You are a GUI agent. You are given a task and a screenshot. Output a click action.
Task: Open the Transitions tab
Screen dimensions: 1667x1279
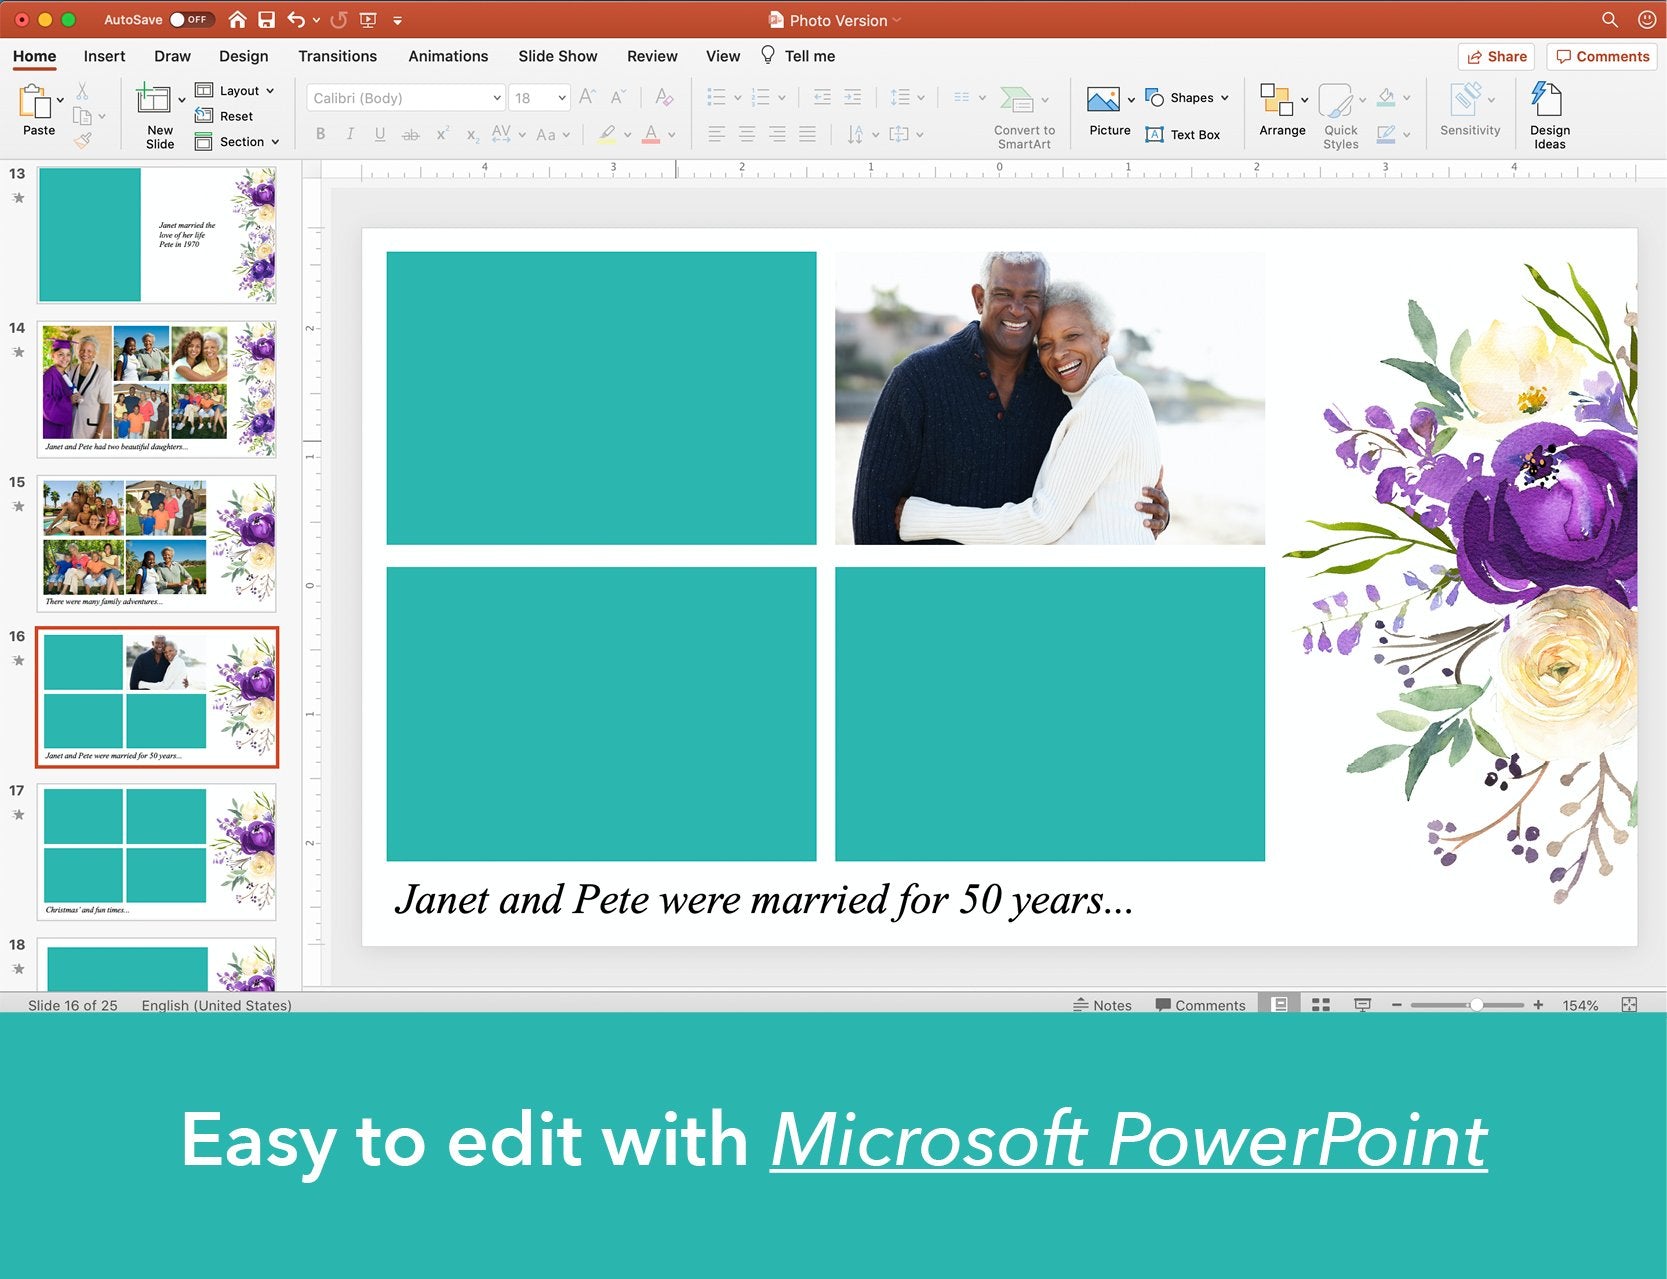(x=337, y=56)
